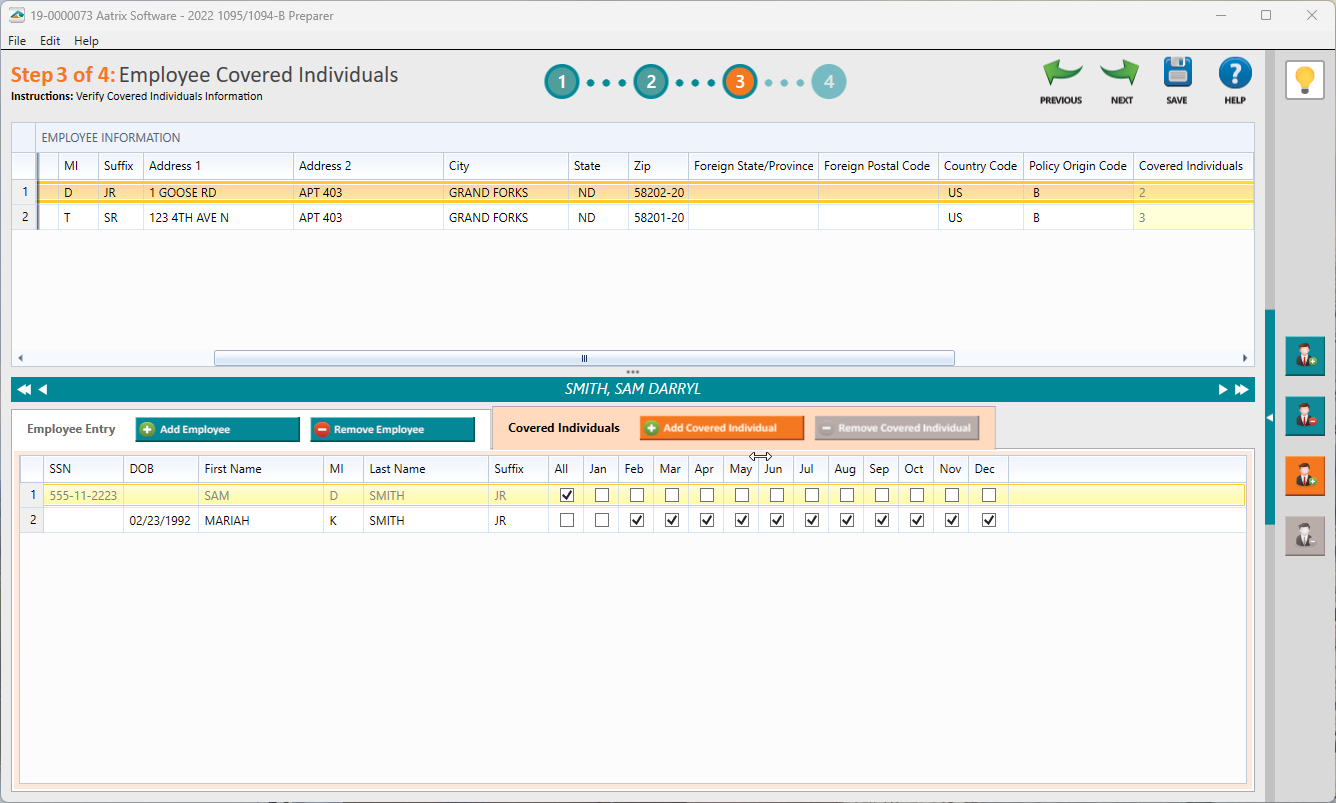Open the File menu
The image size is (1336, 803).
point(16,41)
